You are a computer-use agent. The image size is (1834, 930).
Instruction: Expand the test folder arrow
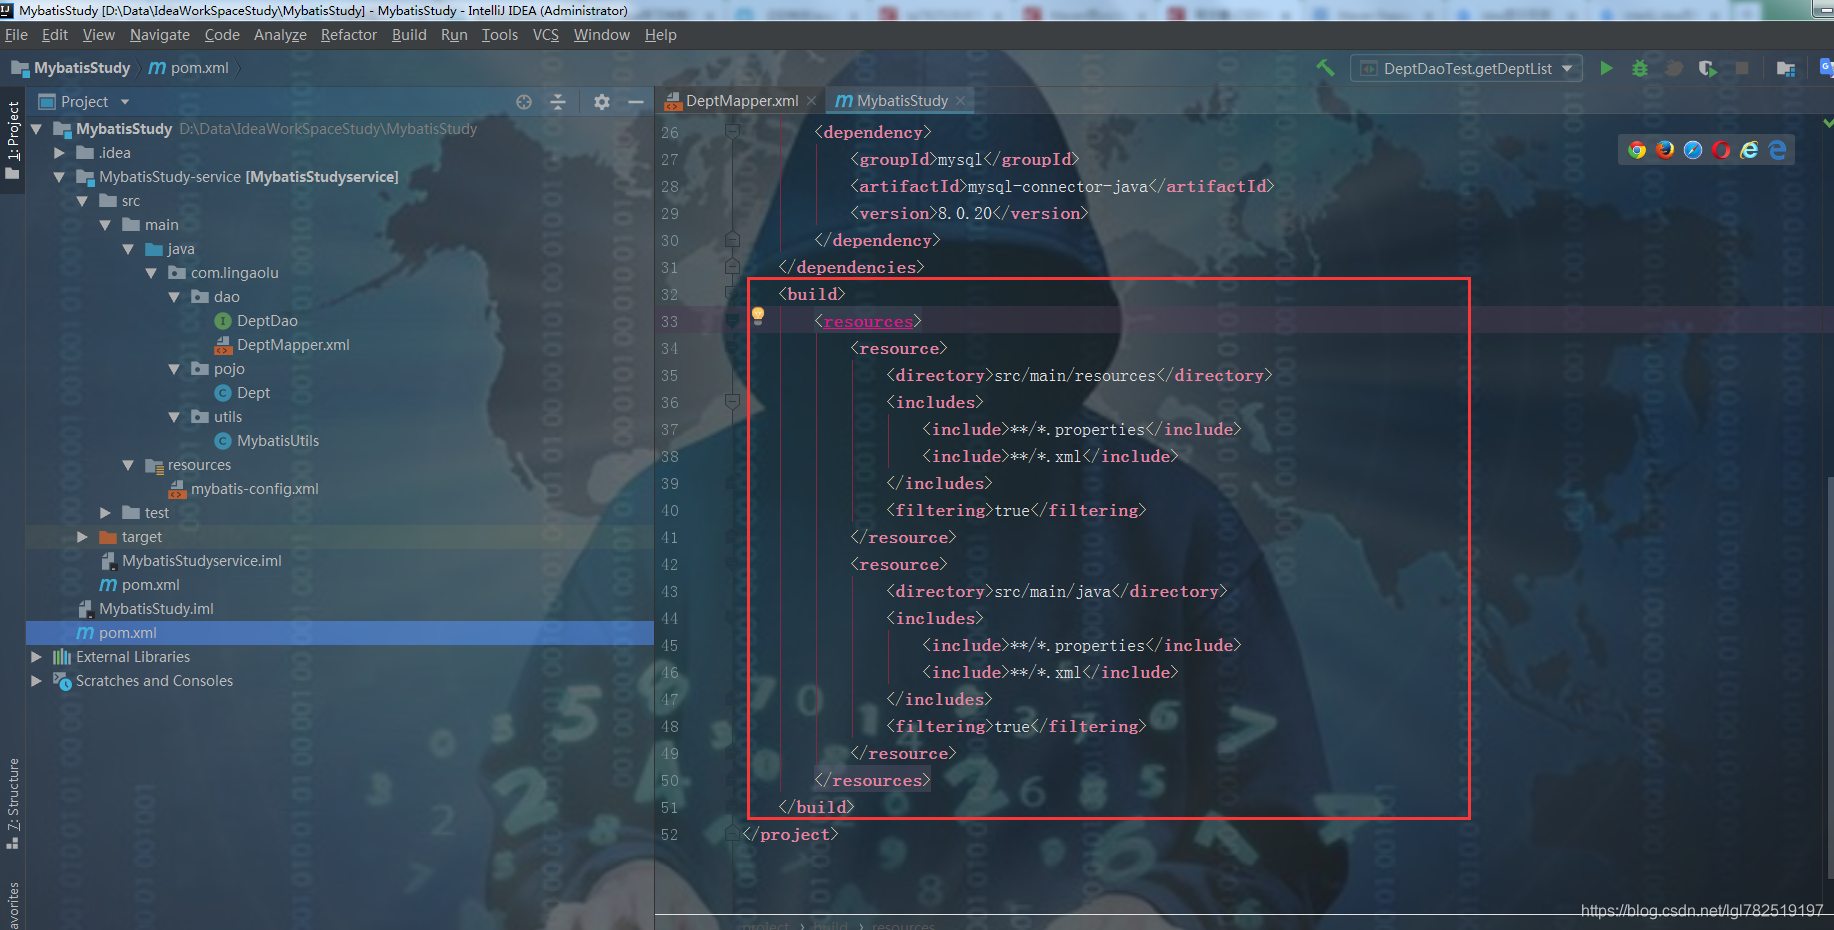pyautogui.click(x=105, y=513)
